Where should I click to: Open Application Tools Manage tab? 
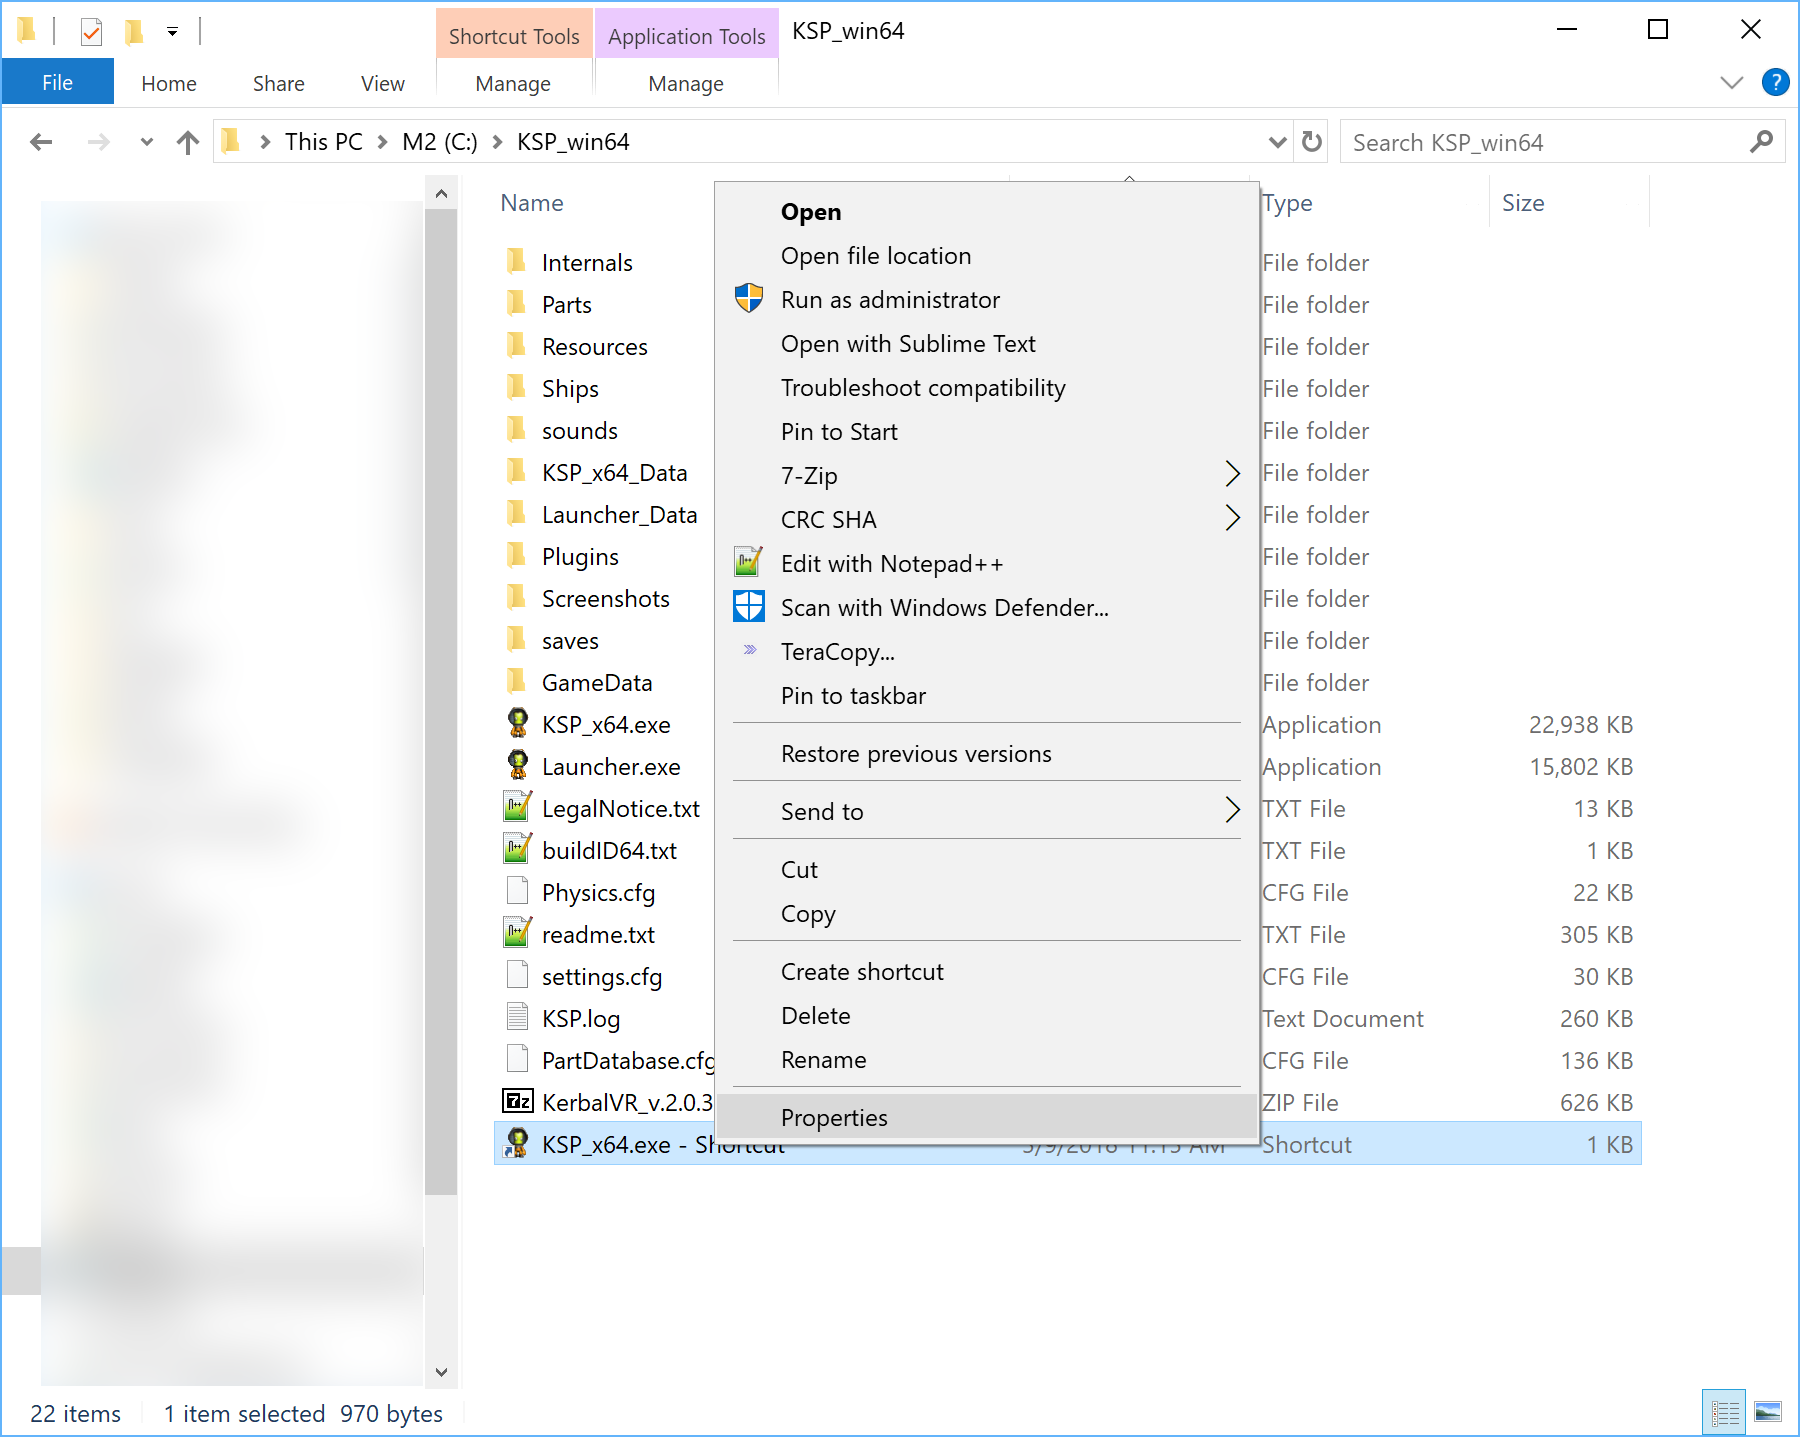686,83
